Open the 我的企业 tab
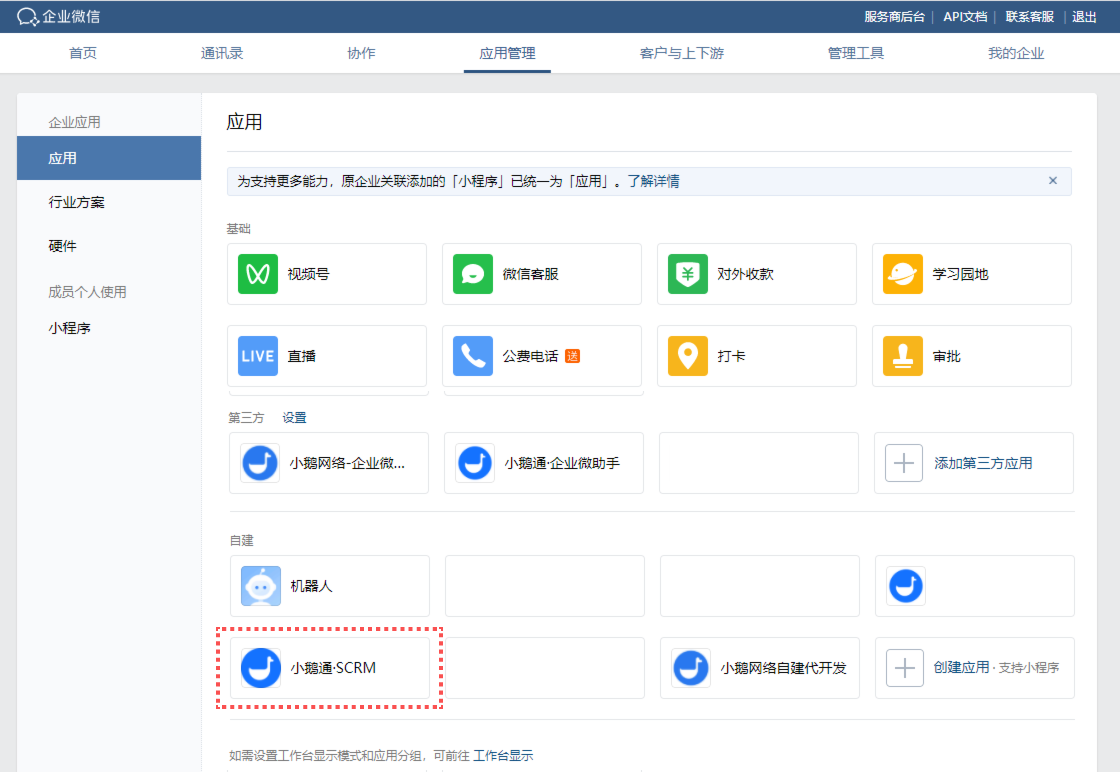The height and width of the screenshot is (772, 1120). (x=1016, y=54)
